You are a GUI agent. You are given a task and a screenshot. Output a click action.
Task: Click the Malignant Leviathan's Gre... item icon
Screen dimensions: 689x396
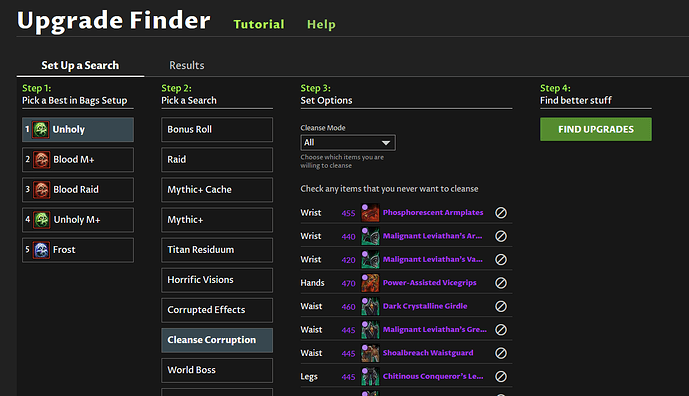pyautogui.click(x=370, y=330)
